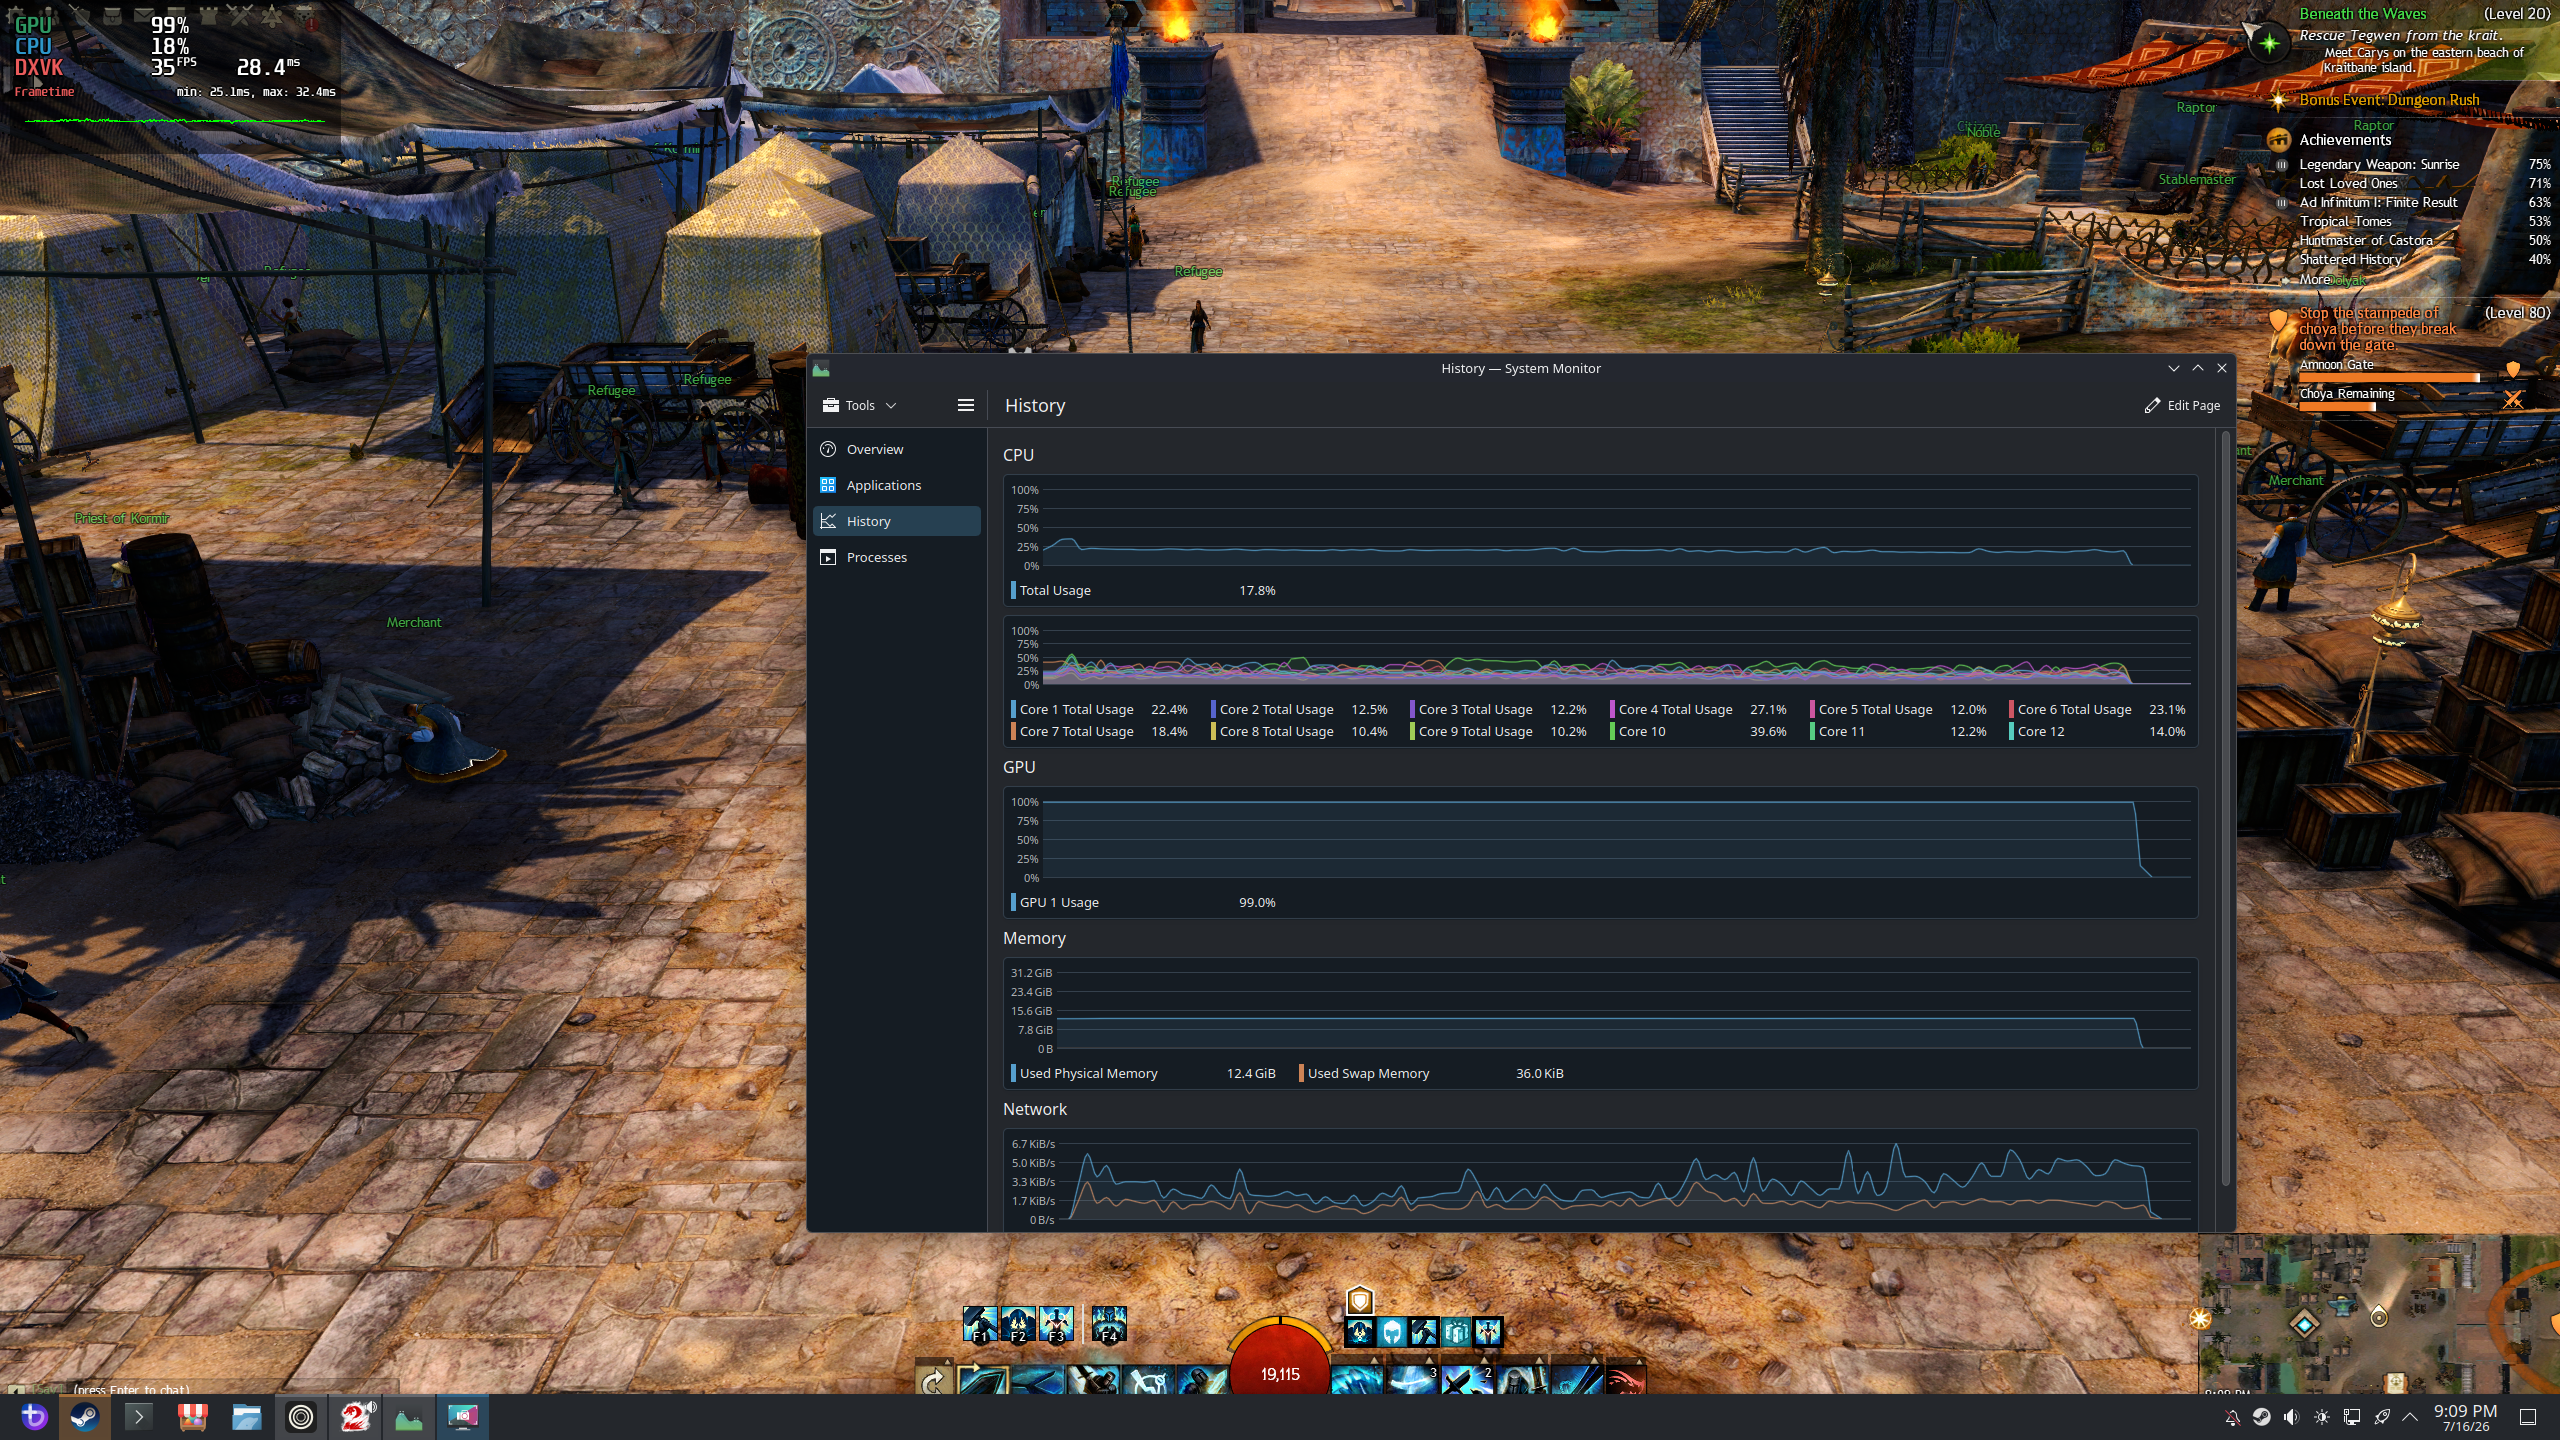
Task: Expand skill list above the number 3 skill
Action: [x=1429, y=1361]
